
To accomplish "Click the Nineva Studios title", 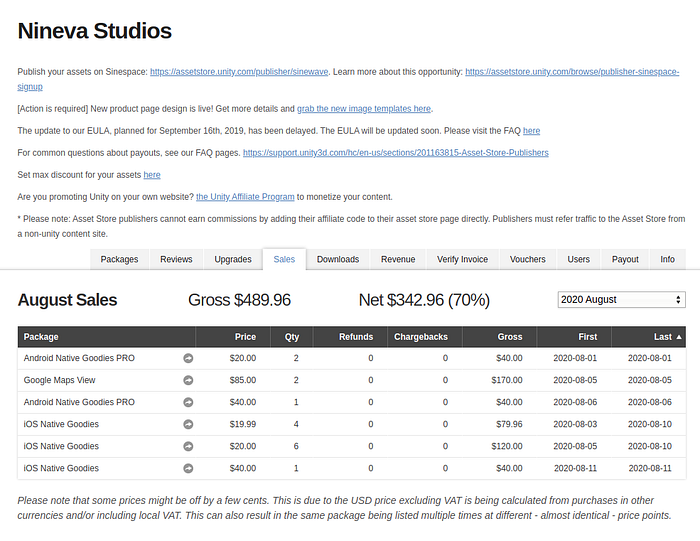I will coord(95,31).
